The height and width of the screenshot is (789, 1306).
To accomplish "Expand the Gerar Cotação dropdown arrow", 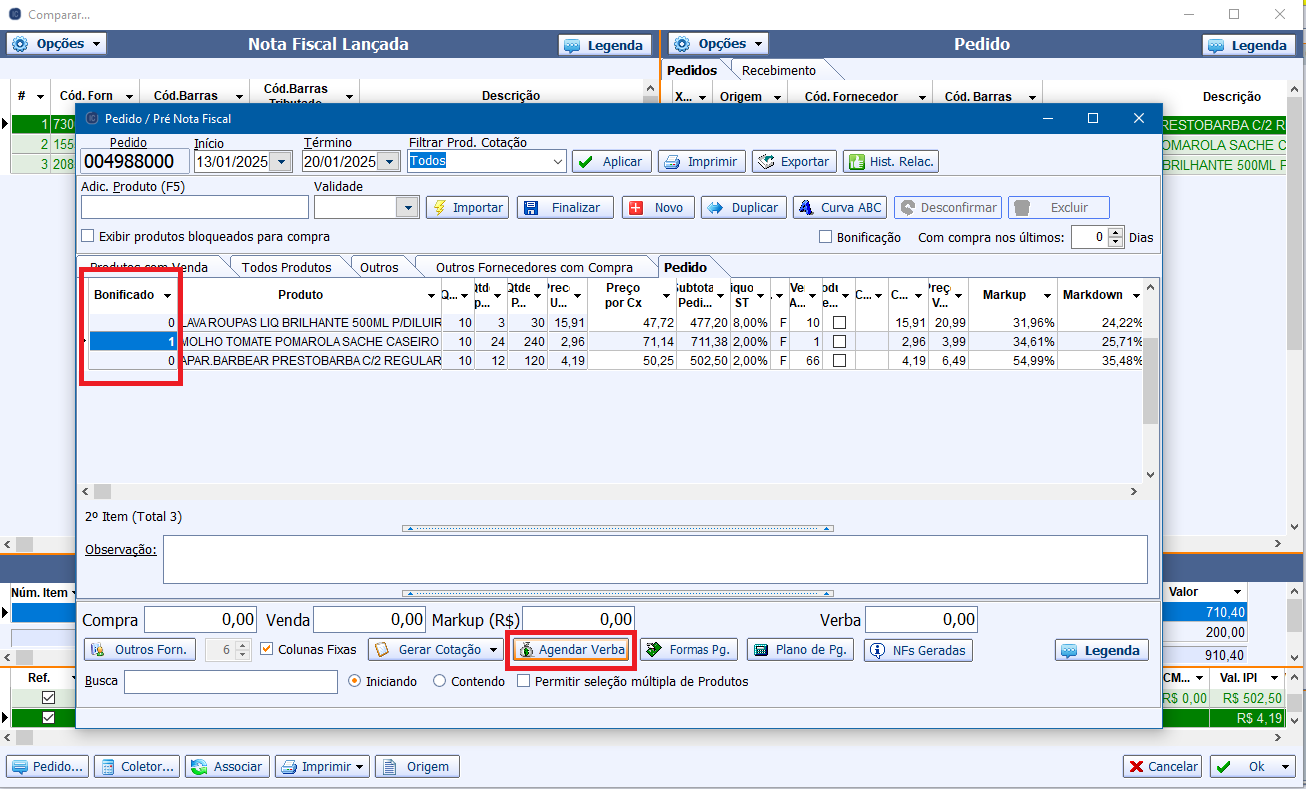I will click(x=494, y=650).
